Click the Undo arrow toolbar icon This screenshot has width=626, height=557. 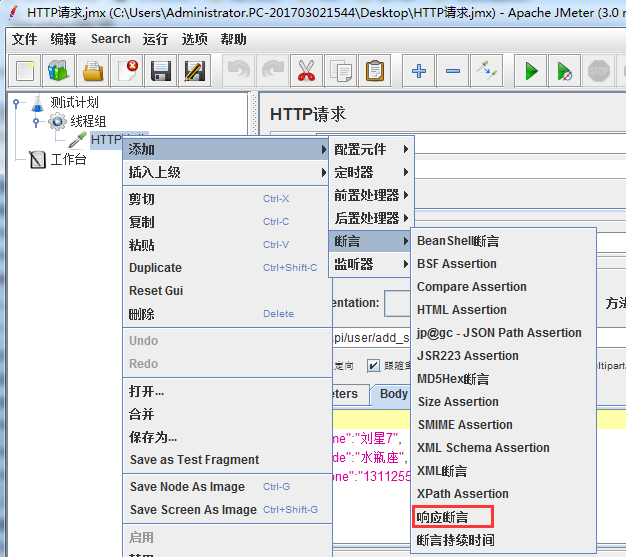(x=238, y=71)
